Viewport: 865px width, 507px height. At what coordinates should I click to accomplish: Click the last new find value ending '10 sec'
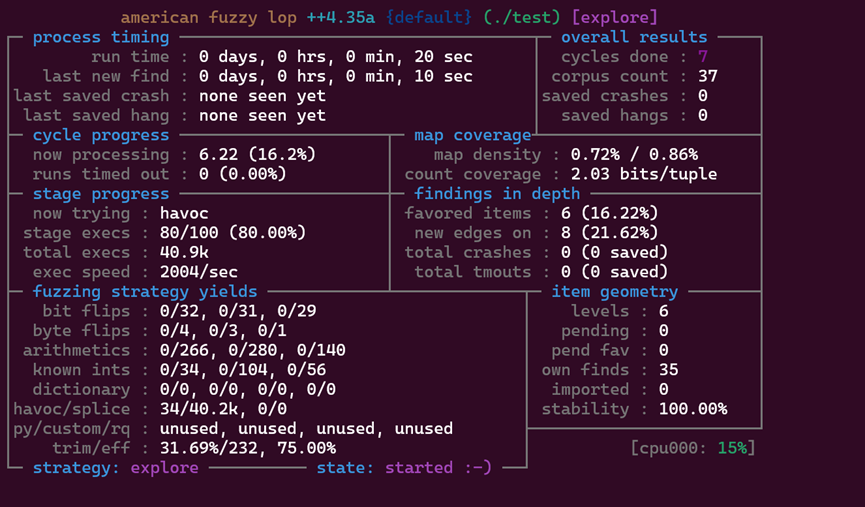point(336,76)
